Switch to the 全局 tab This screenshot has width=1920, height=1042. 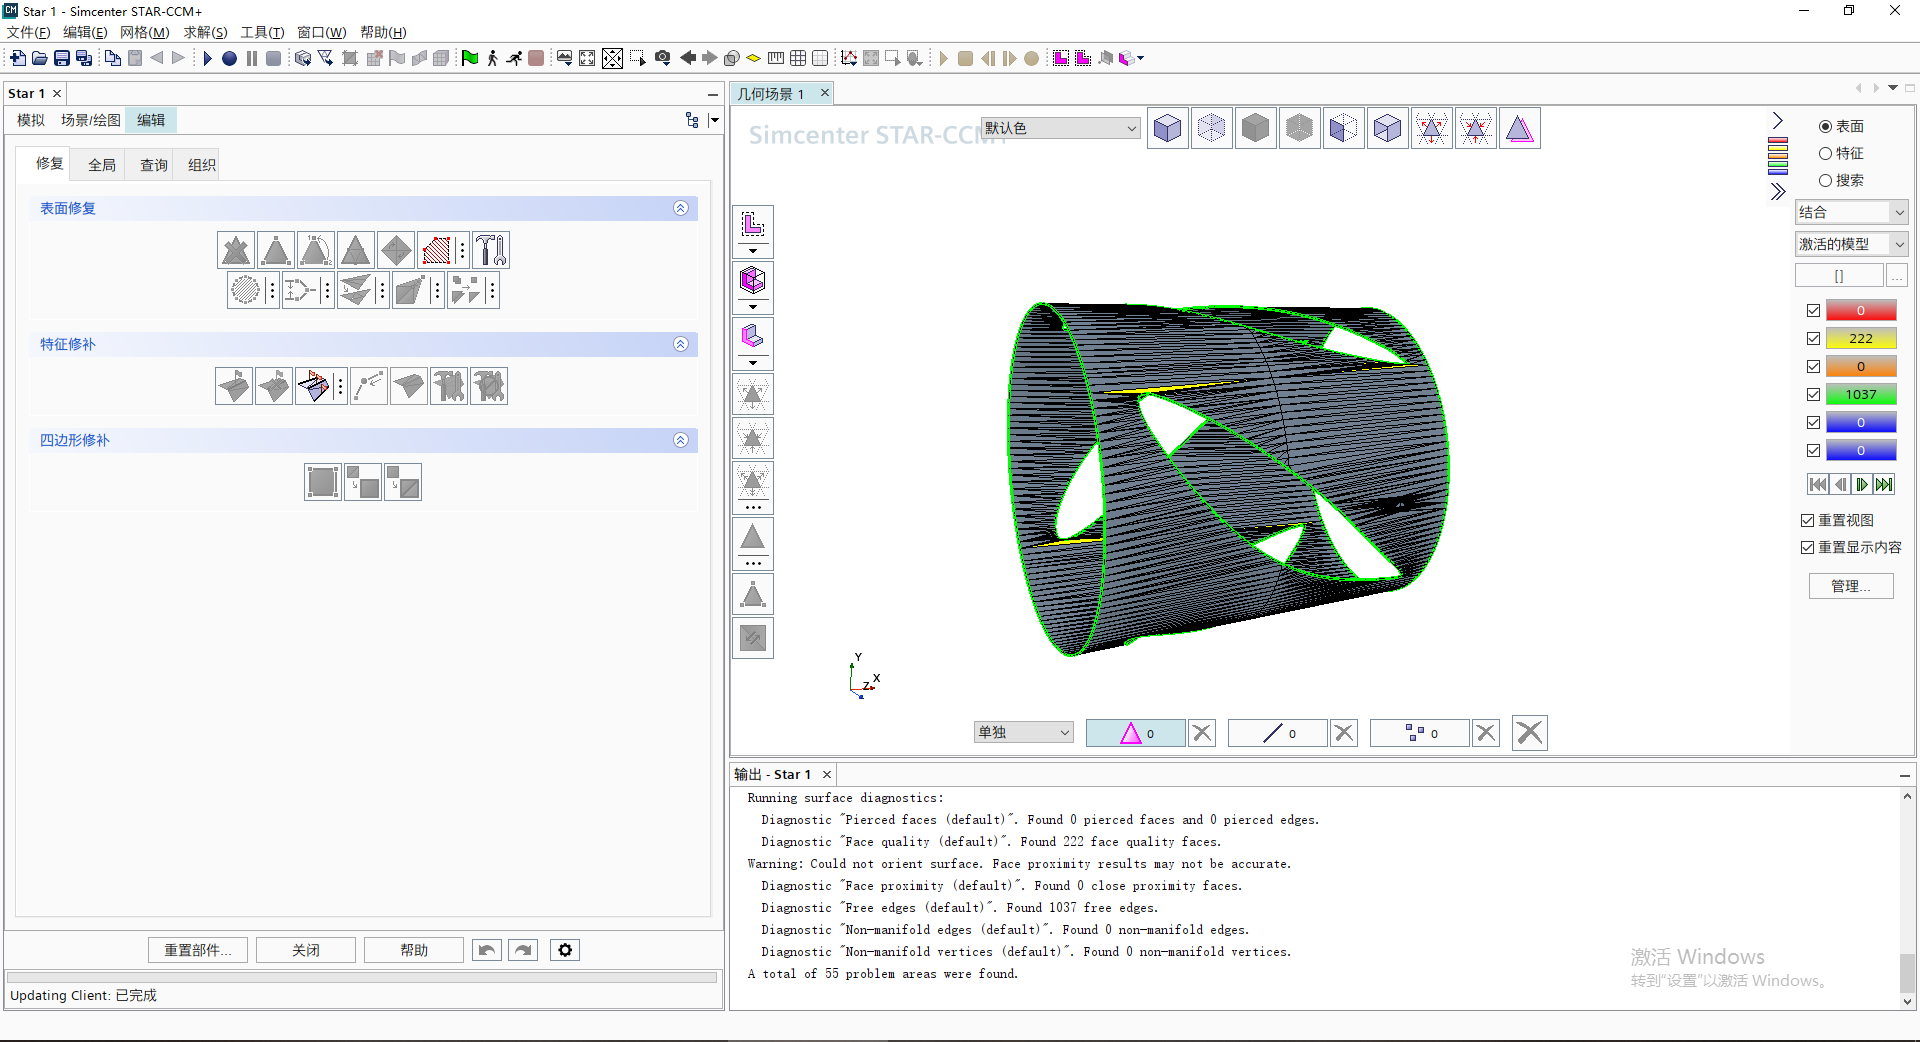point(102,165)
